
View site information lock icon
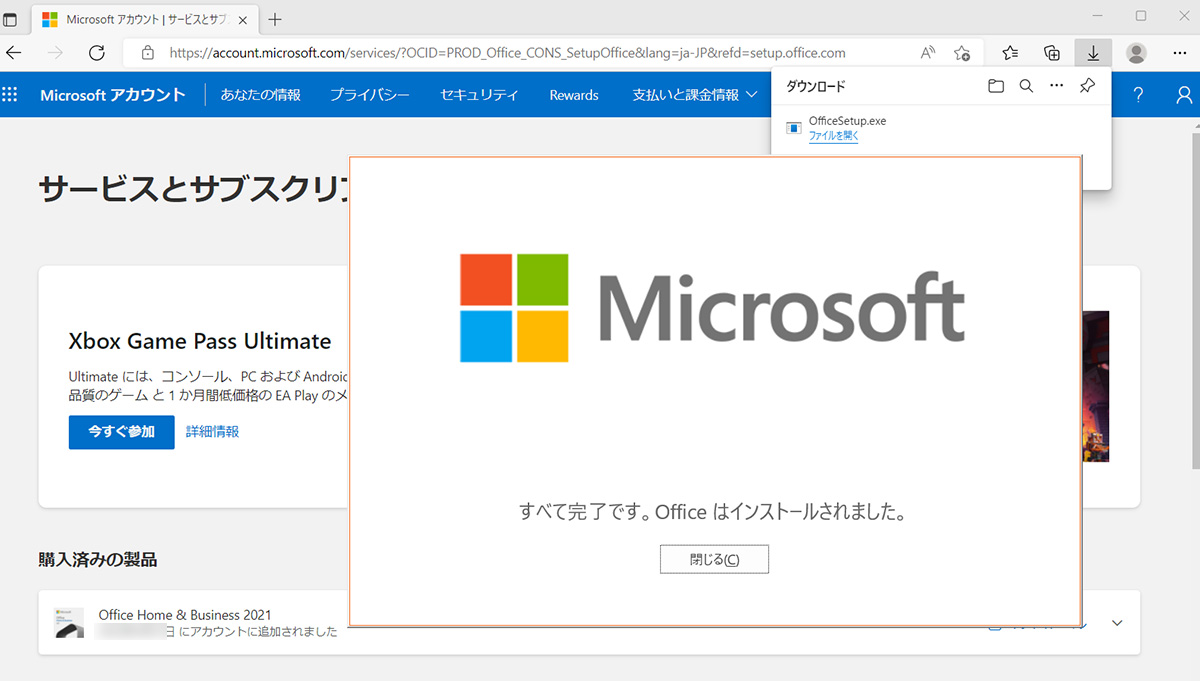point(148,53)
